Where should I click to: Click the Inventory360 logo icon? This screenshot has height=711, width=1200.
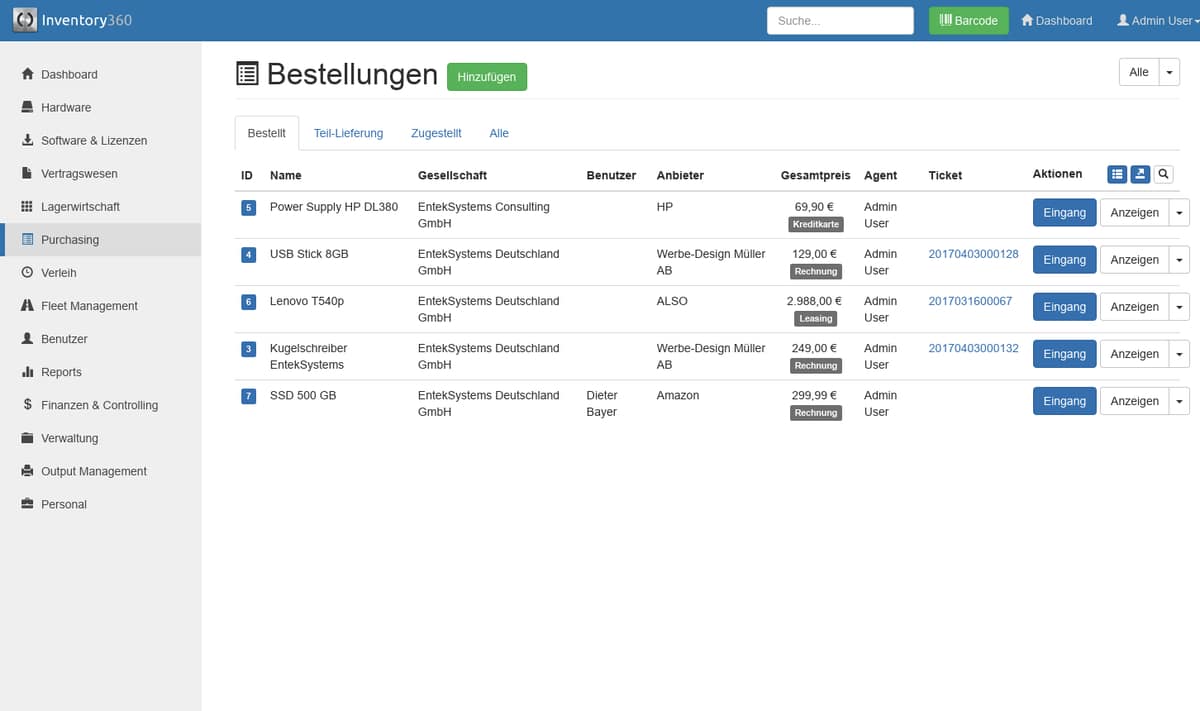point(25,20)
